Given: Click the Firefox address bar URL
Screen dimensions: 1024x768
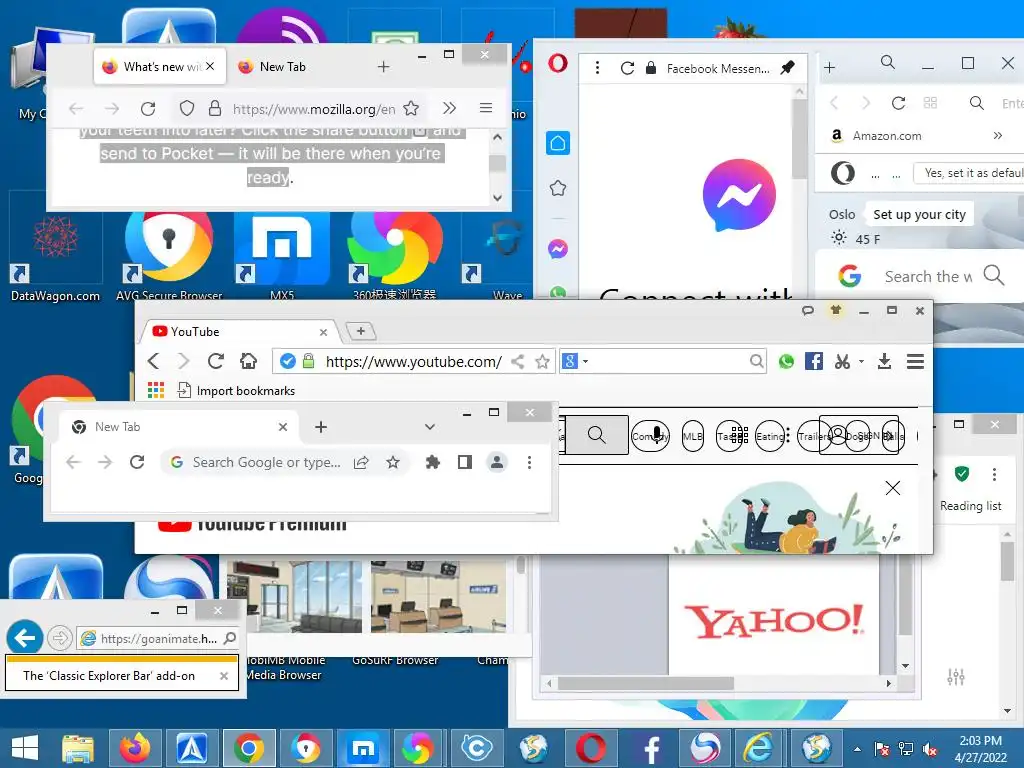Looking at the screenshot, I should click(313, 109).
